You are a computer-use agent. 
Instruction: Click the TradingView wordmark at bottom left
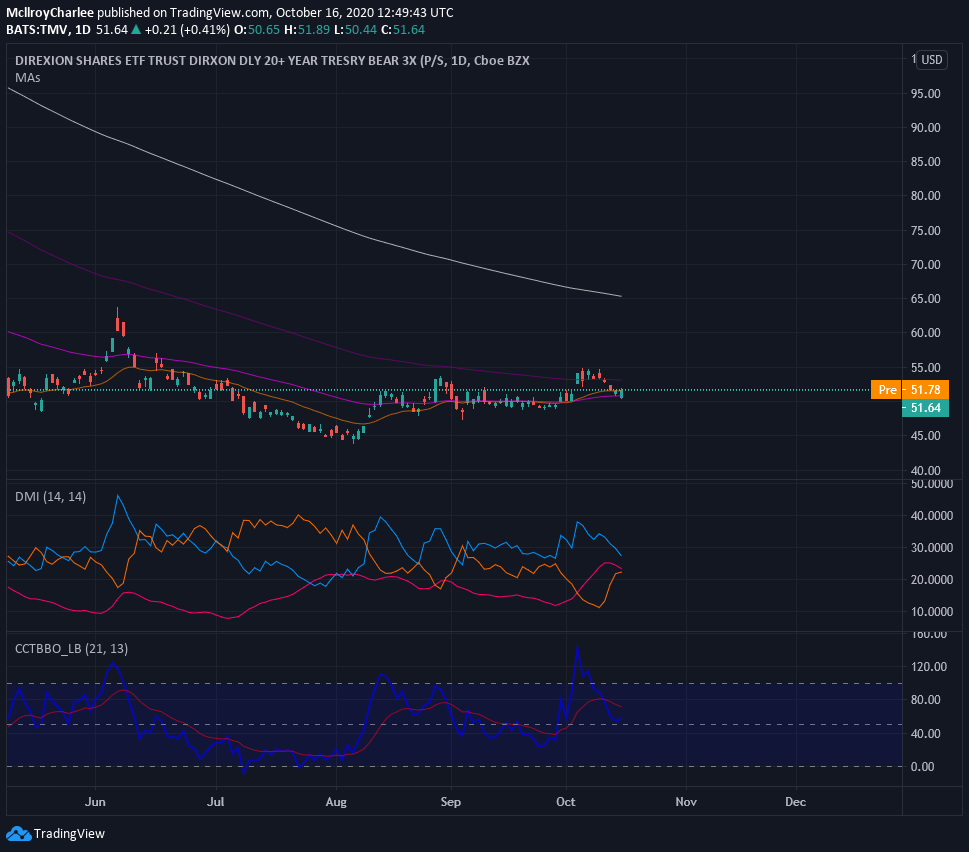(x=69, y=834)
